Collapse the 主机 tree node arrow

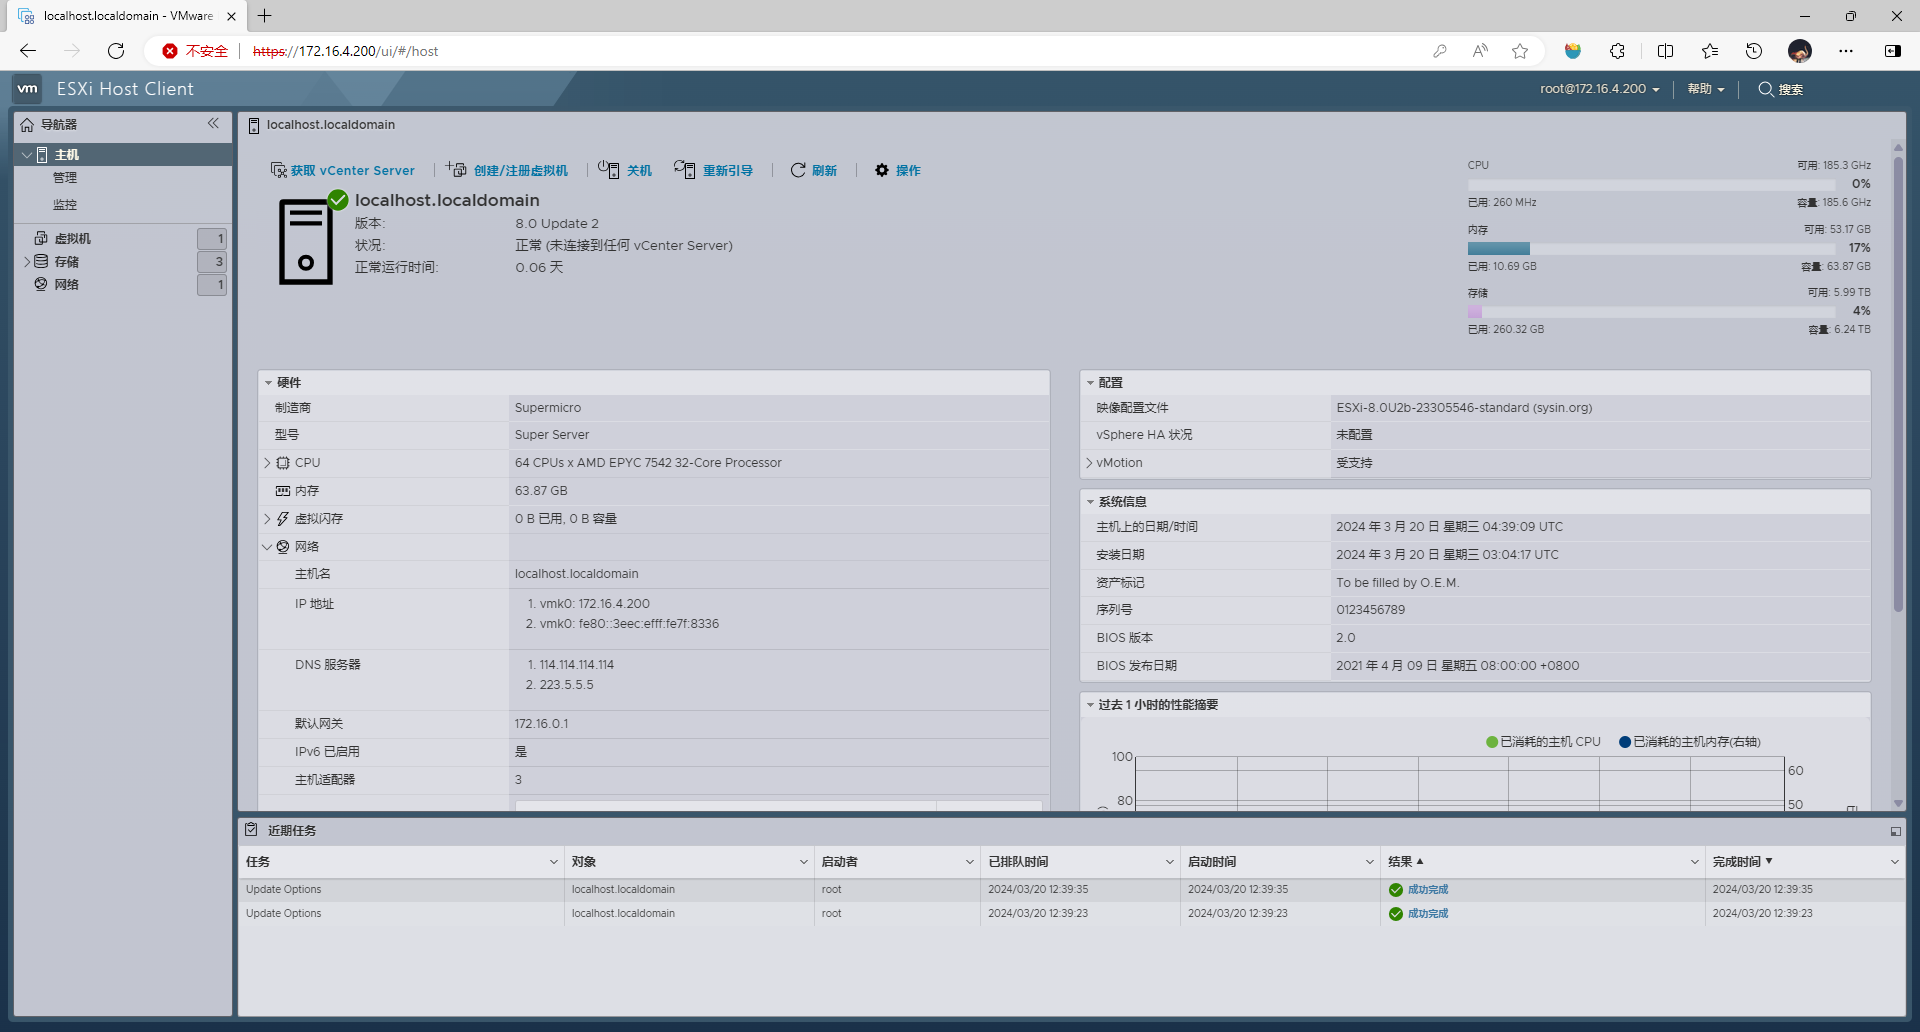pyautogui.click(x=26, y=155)
